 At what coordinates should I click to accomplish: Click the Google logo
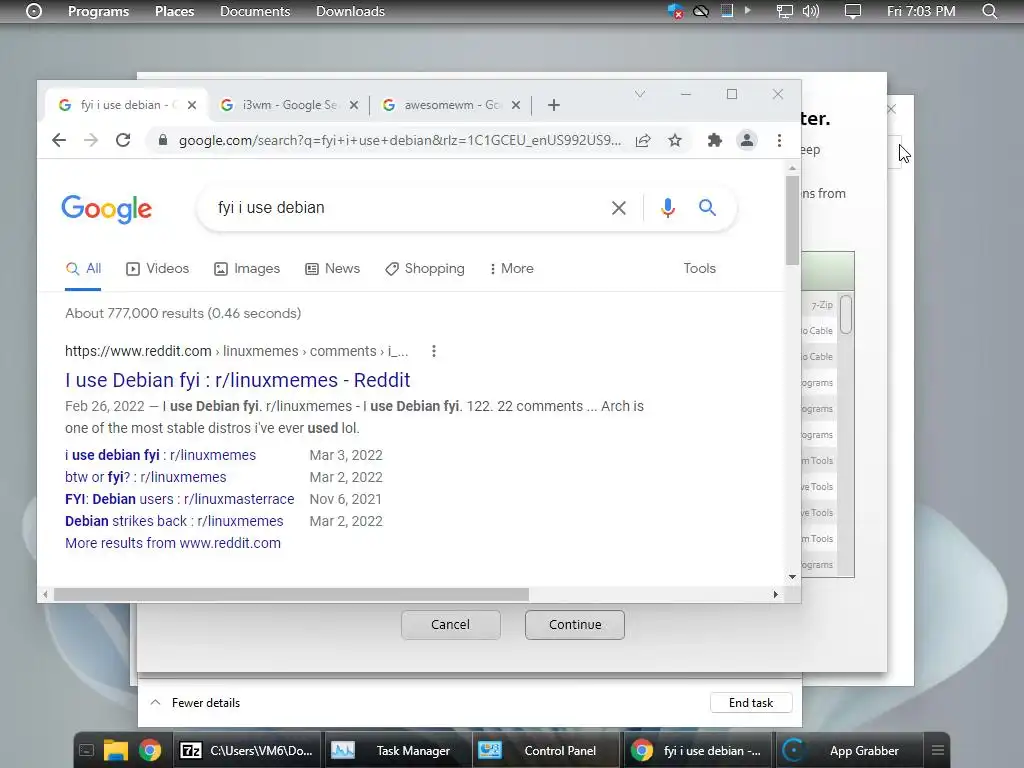106,208
